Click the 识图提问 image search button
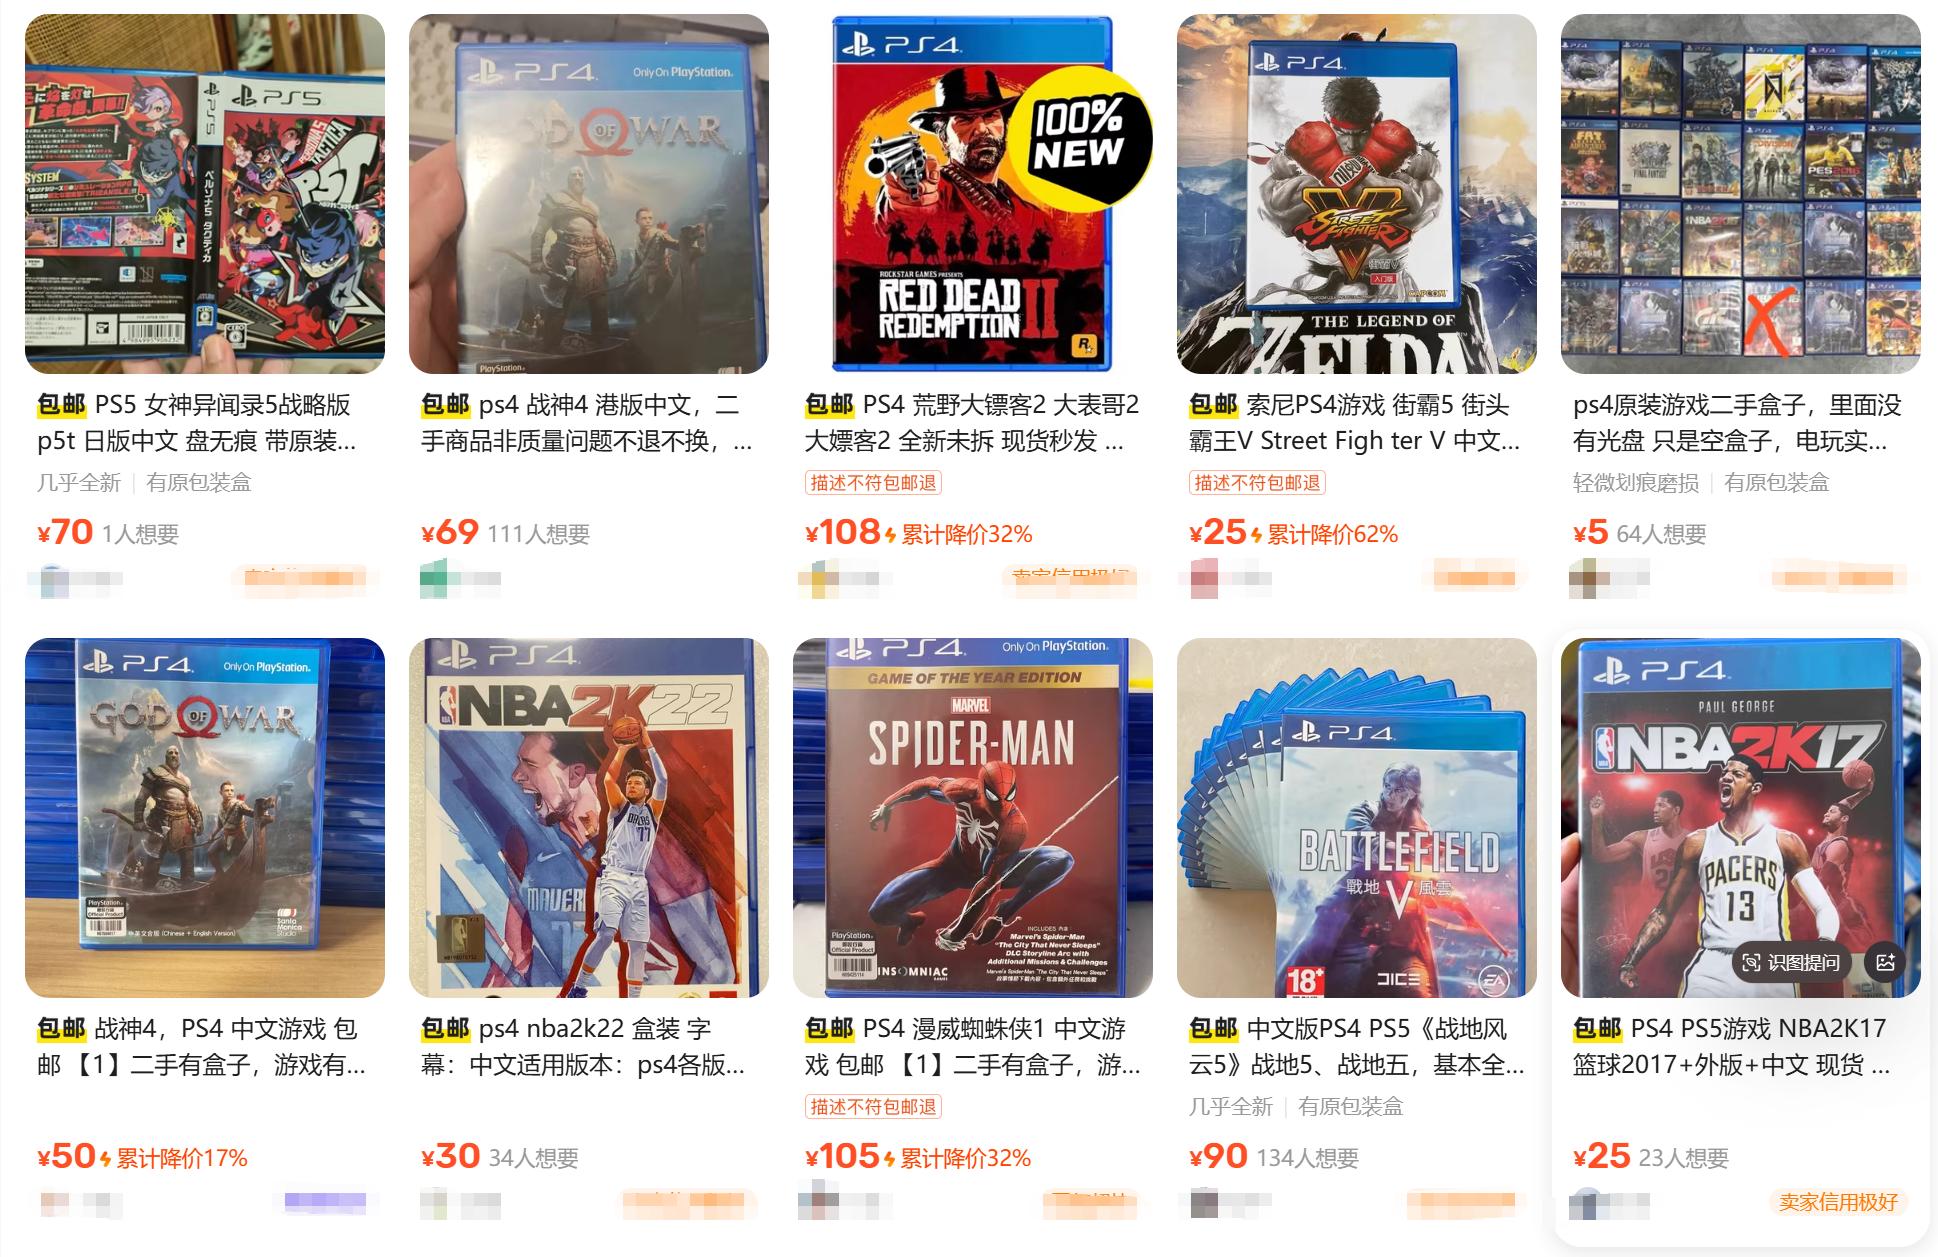1938x1257 pixels. click(1790, 962)
